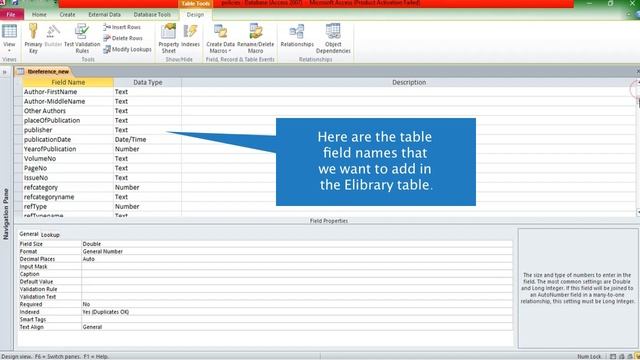Click the row selector beside Author-FirstName

pyautogui.click(x=18, y=92)
